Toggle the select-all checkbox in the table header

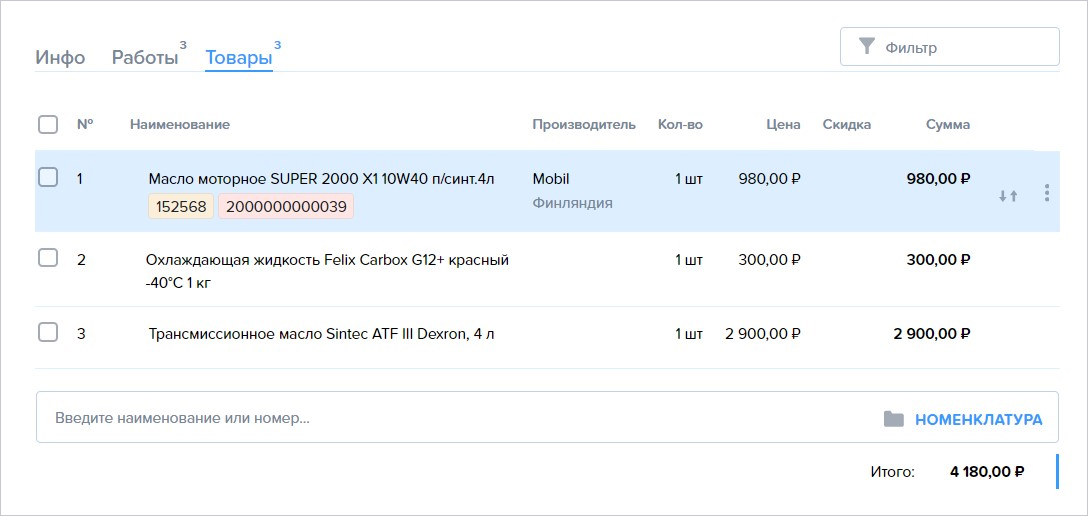48,125
